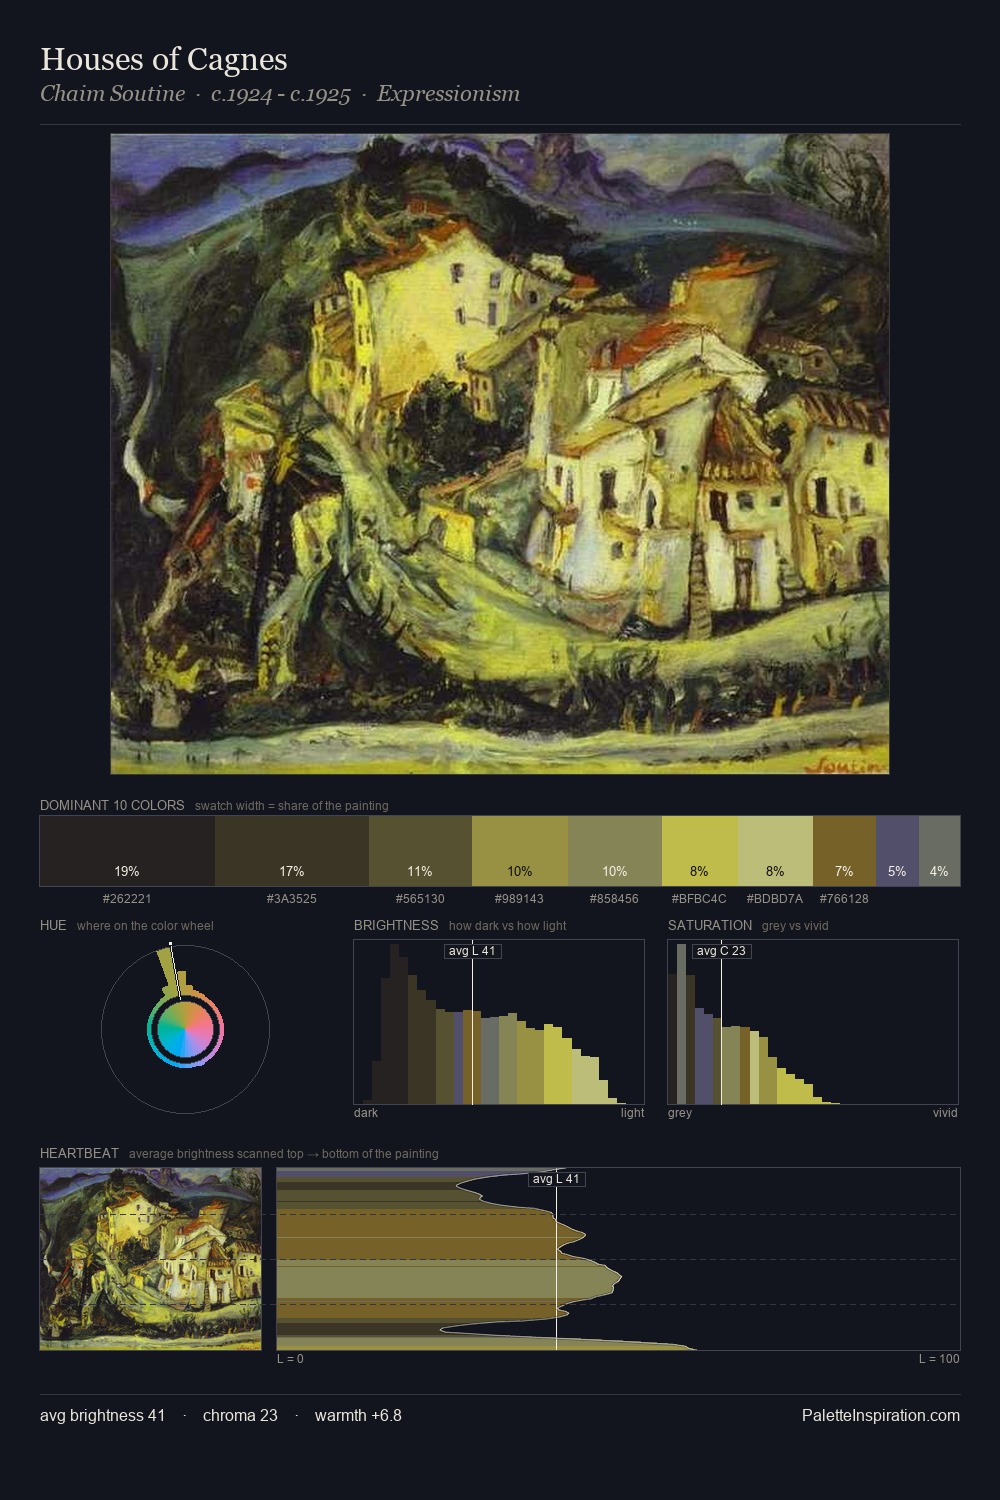This screenshot has height=1500, width=1000.
Task: Click the 'warmth +6.8' footer stat
Action: [x=358, y=1415]
